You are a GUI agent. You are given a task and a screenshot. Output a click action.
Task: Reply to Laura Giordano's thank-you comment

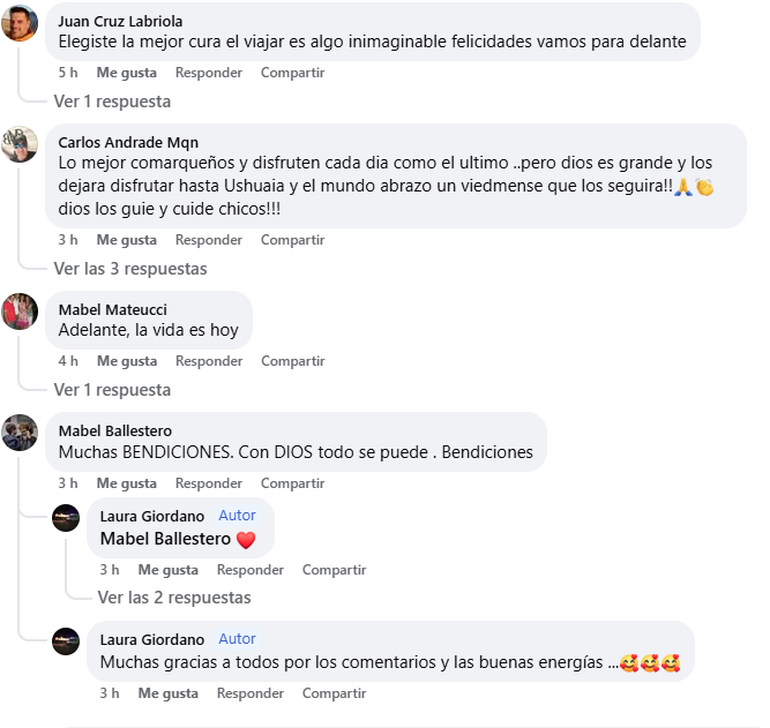[250, 693]
